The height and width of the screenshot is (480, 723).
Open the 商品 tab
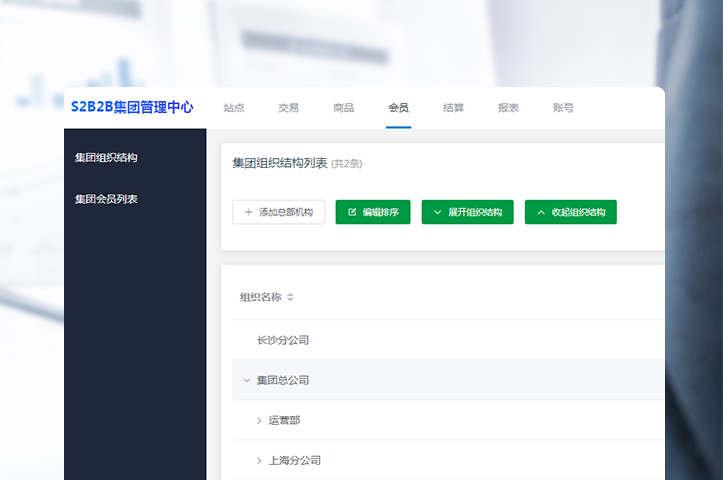point(344,108)
